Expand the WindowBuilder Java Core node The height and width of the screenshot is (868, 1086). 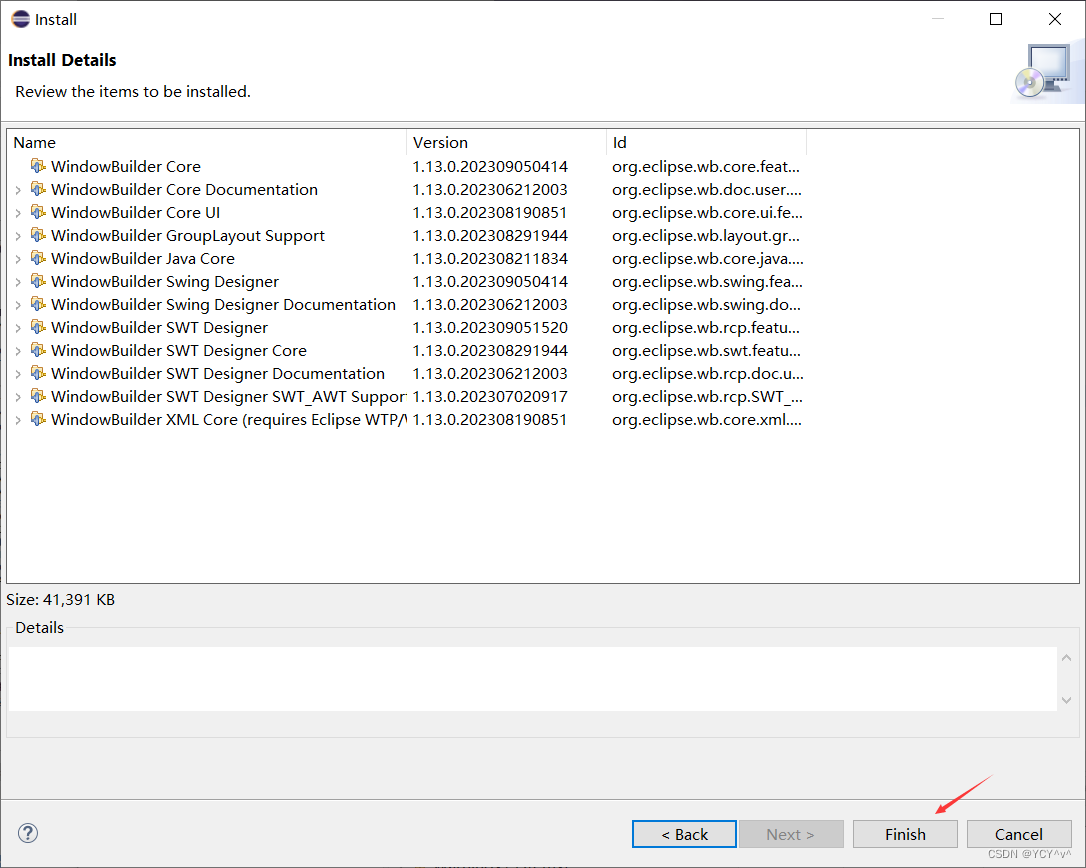point(18,259)
